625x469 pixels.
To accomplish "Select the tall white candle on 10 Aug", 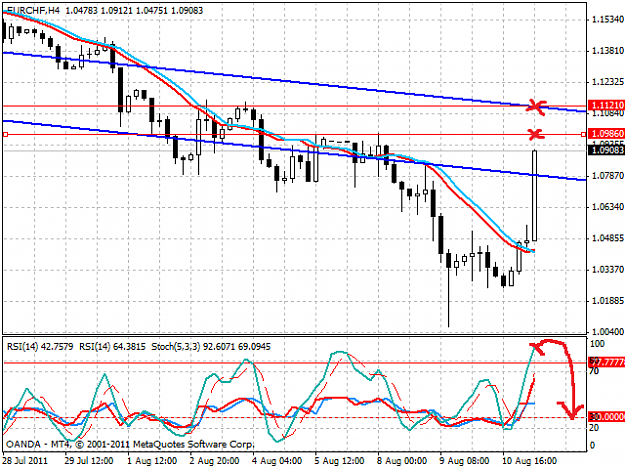I will 535,195.
